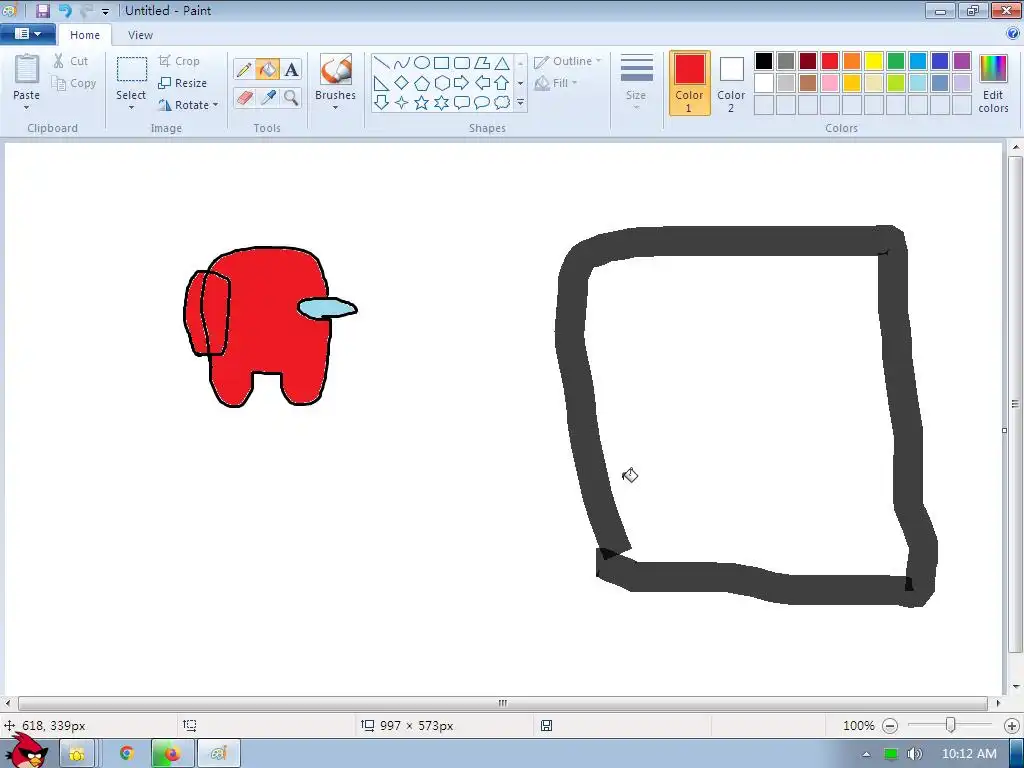Click the Save icon in title bar
The width and height of the screenshot is (1024, 768).
coord(42,10)
